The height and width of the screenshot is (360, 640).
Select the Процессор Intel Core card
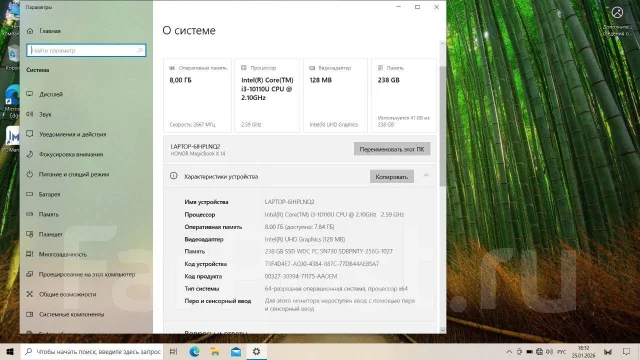tap(267, 96)
